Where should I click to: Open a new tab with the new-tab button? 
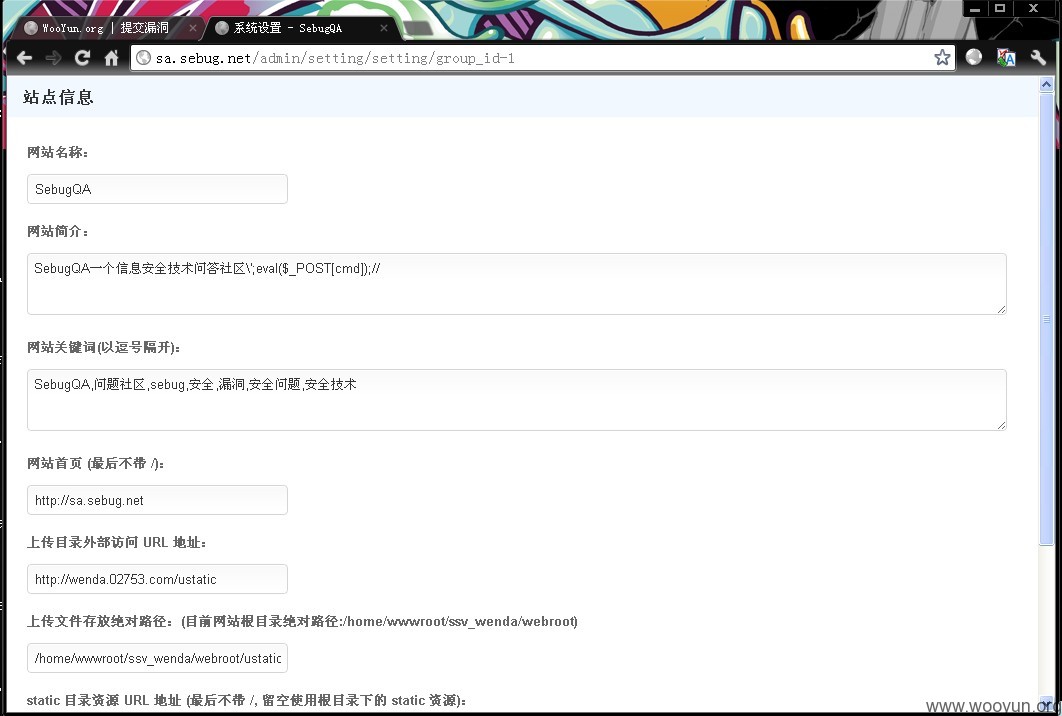pyautogui.click(x=417, y=28)
